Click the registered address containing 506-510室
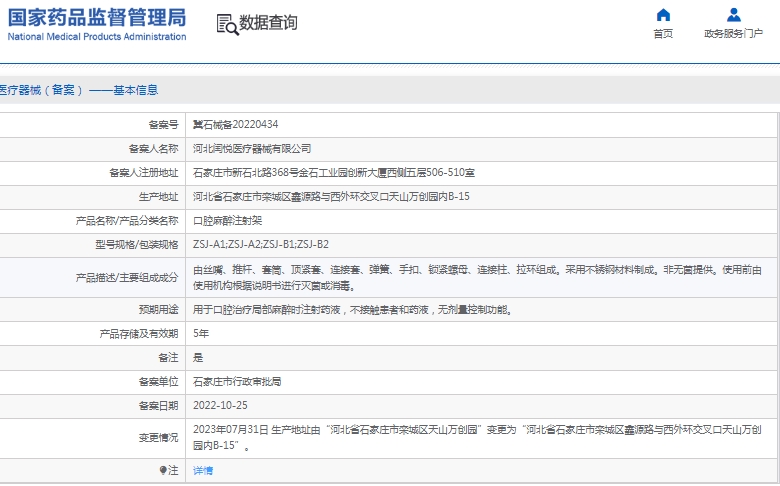The height and width of the screenshot is (486, 780). 334,173
